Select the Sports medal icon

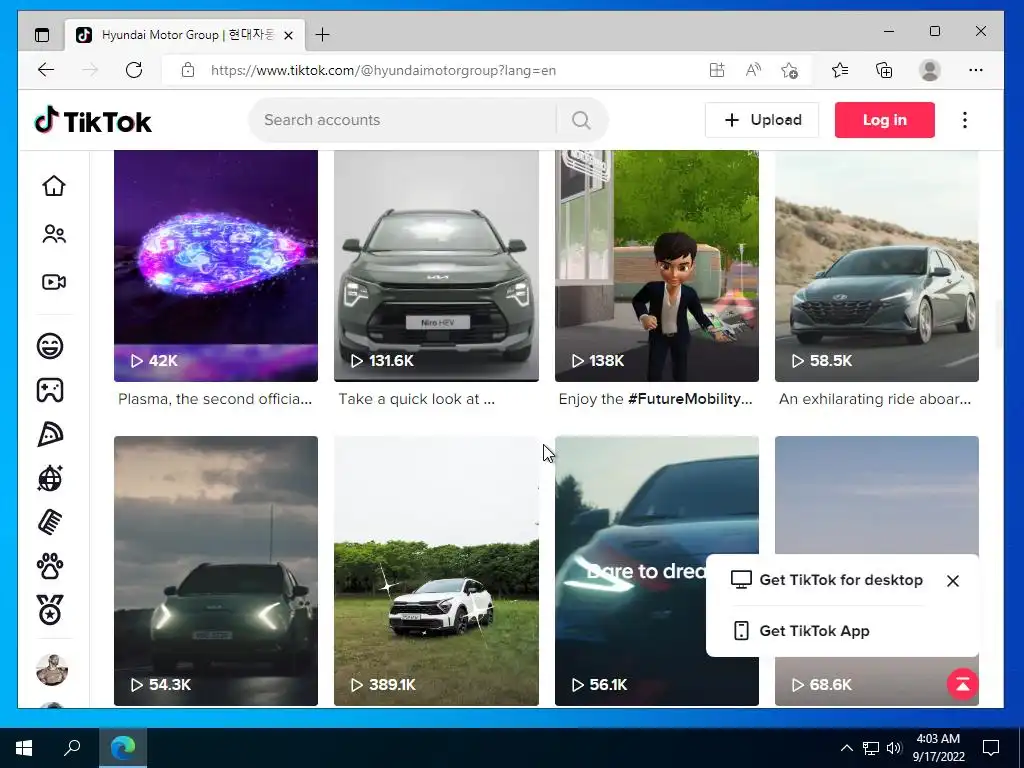(x=50, y=610)
